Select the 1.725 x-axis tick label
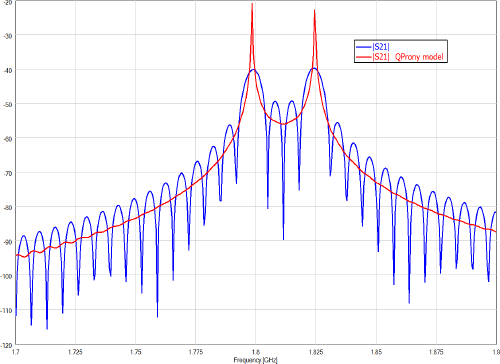Viewport: 500px width, 364px height. pyautogui.click(x=75, y=352)
